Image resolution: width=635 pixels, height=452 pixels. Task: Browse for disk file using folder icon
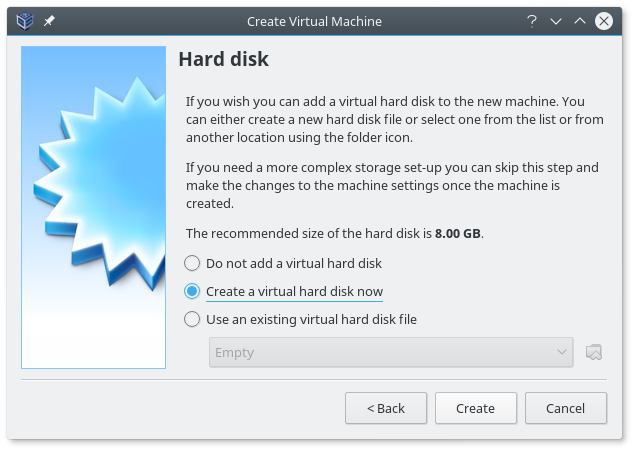coord(594,352)
